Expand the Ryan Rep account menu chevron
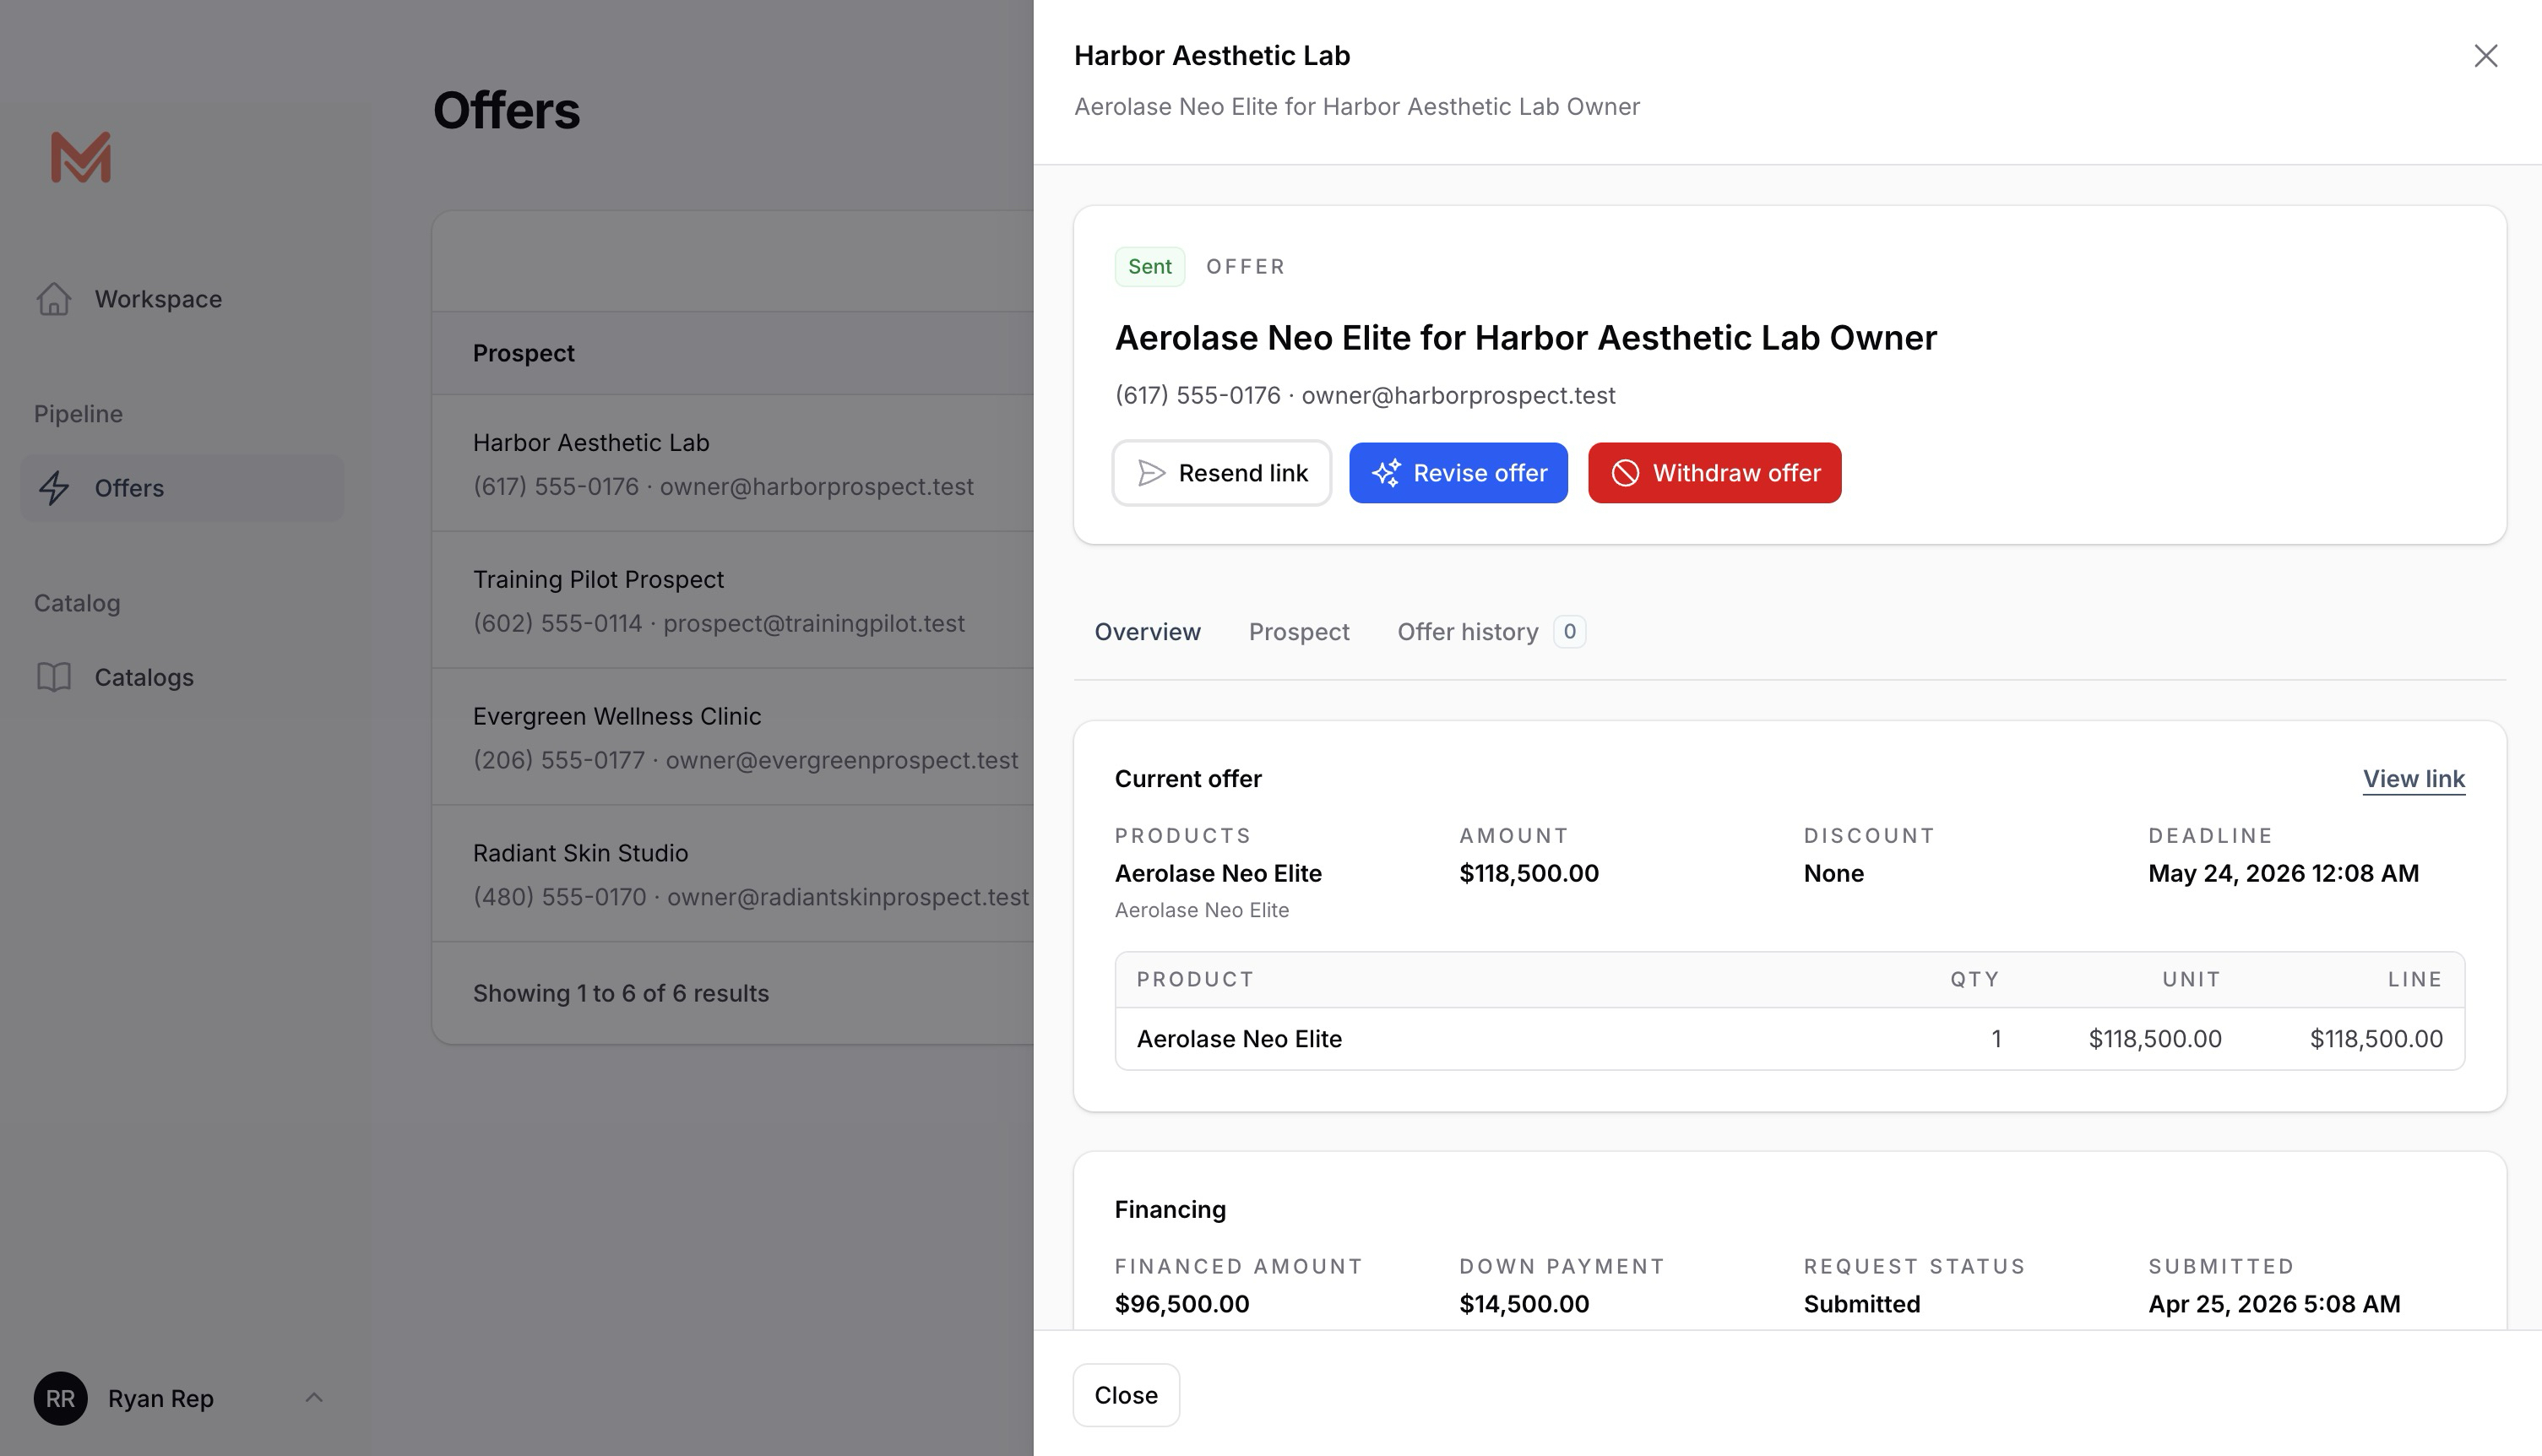2542x1456 pixels. 314,1398
